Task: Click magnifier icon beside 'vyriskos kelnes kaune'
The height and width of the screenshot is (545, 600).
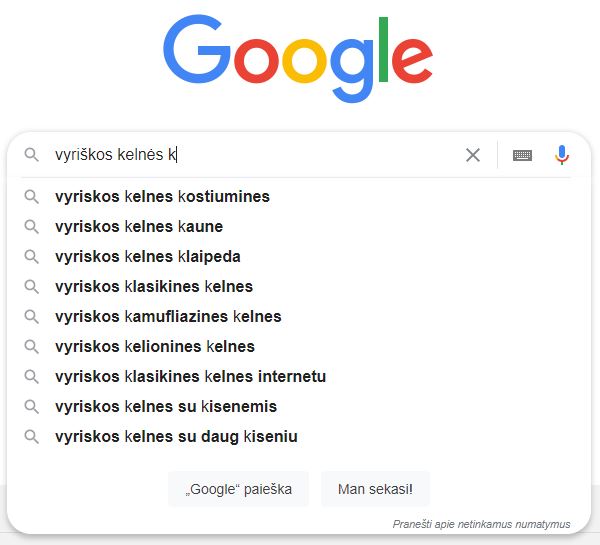Action: tap(32, 227)
